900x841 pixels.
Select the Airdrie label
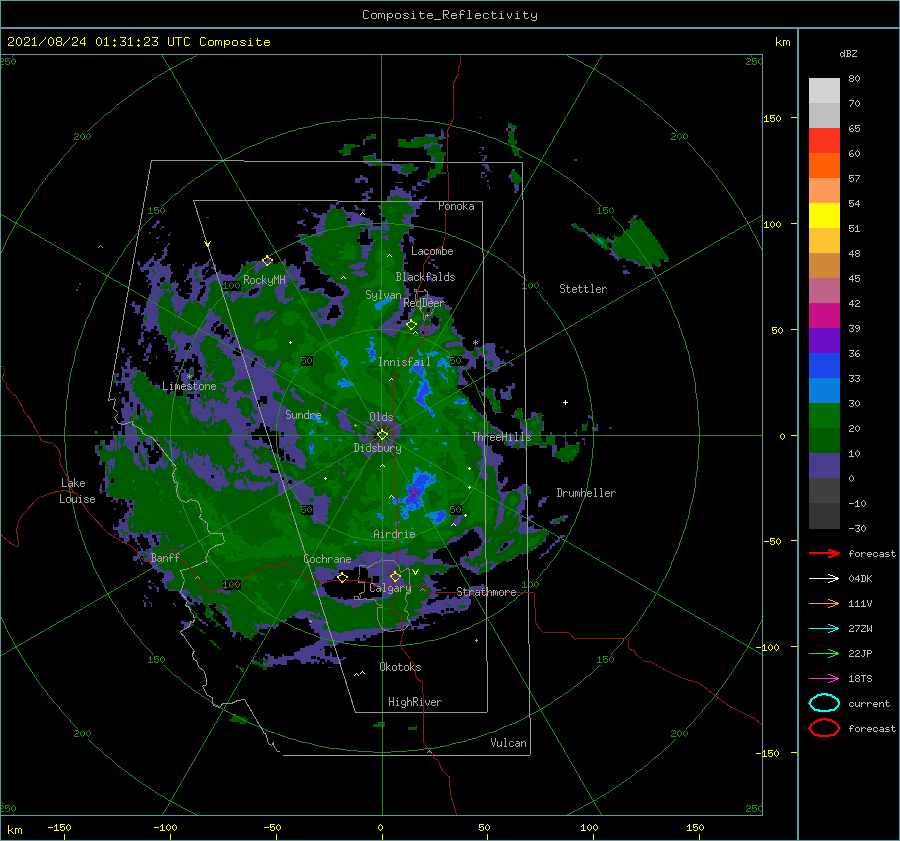click(x=394, y=534)
